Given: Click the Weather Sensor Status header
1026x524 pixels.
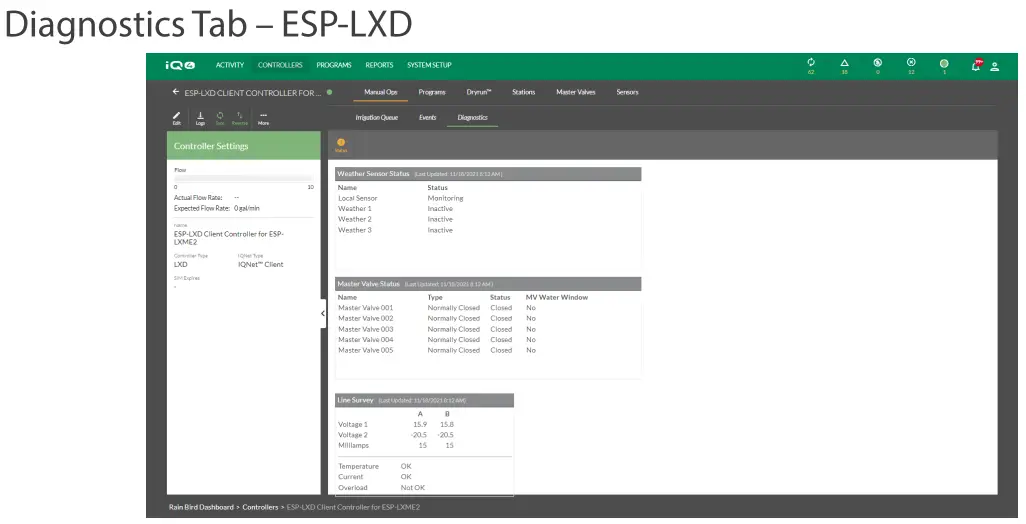Looking at the screenshot, I should click(488, 174).
